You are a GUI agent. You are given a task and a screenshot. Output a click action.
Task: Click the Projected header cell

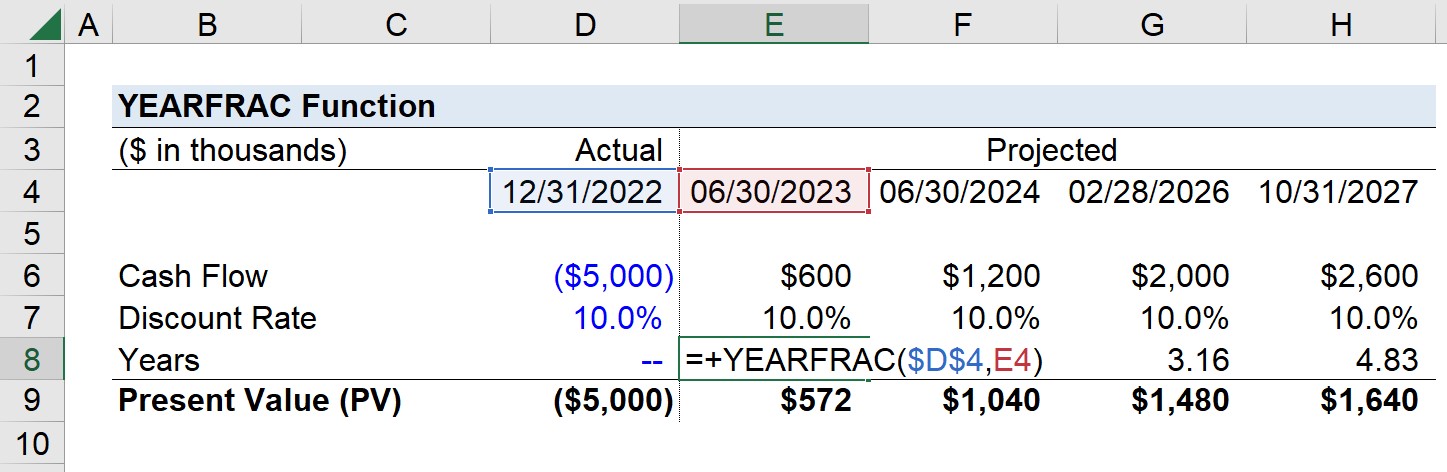tap(1051, 150)
